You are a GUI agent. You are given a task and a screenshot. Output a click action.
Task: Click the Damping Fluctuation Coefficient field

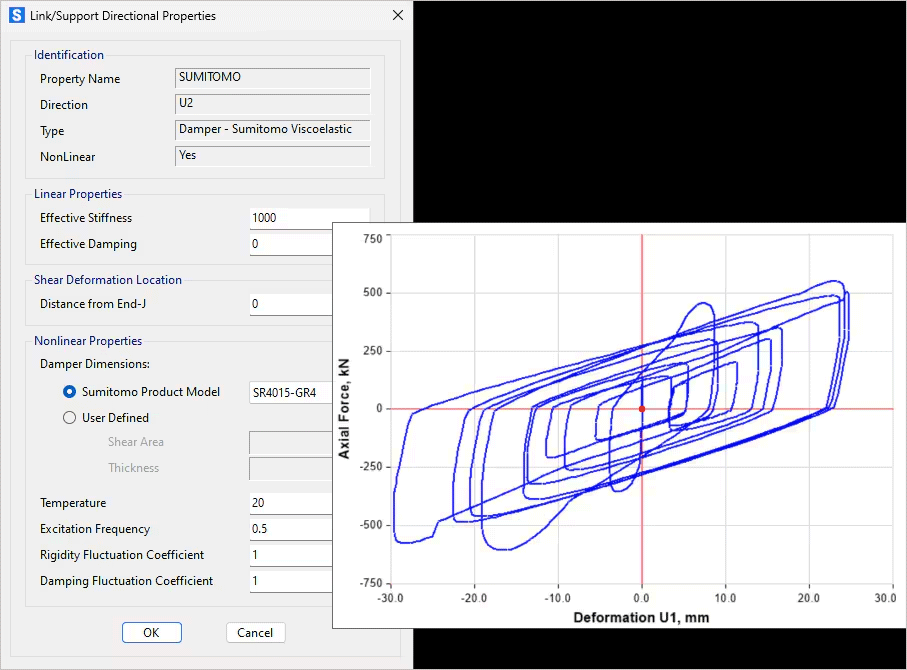tap(290, 581)
